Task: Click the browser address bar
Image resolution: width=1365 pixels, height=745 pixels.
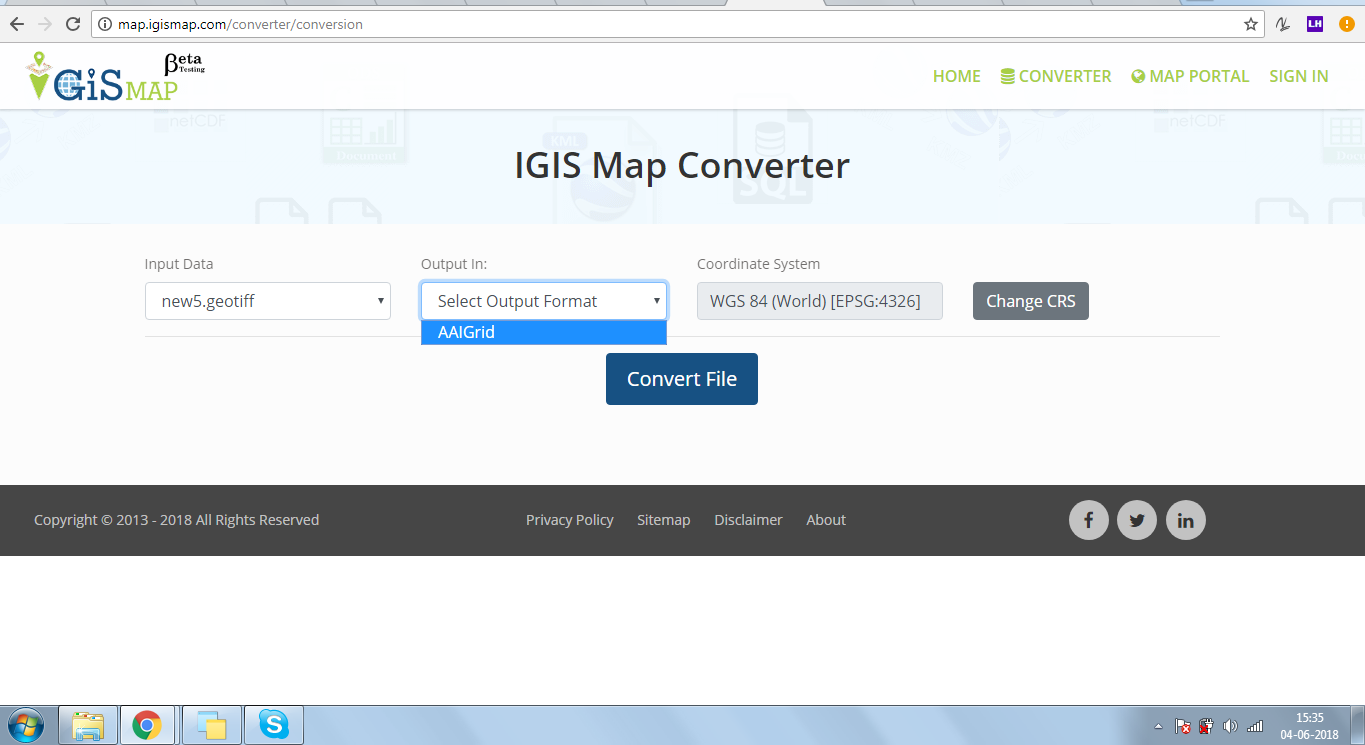Action: click(x=680, y=24)
